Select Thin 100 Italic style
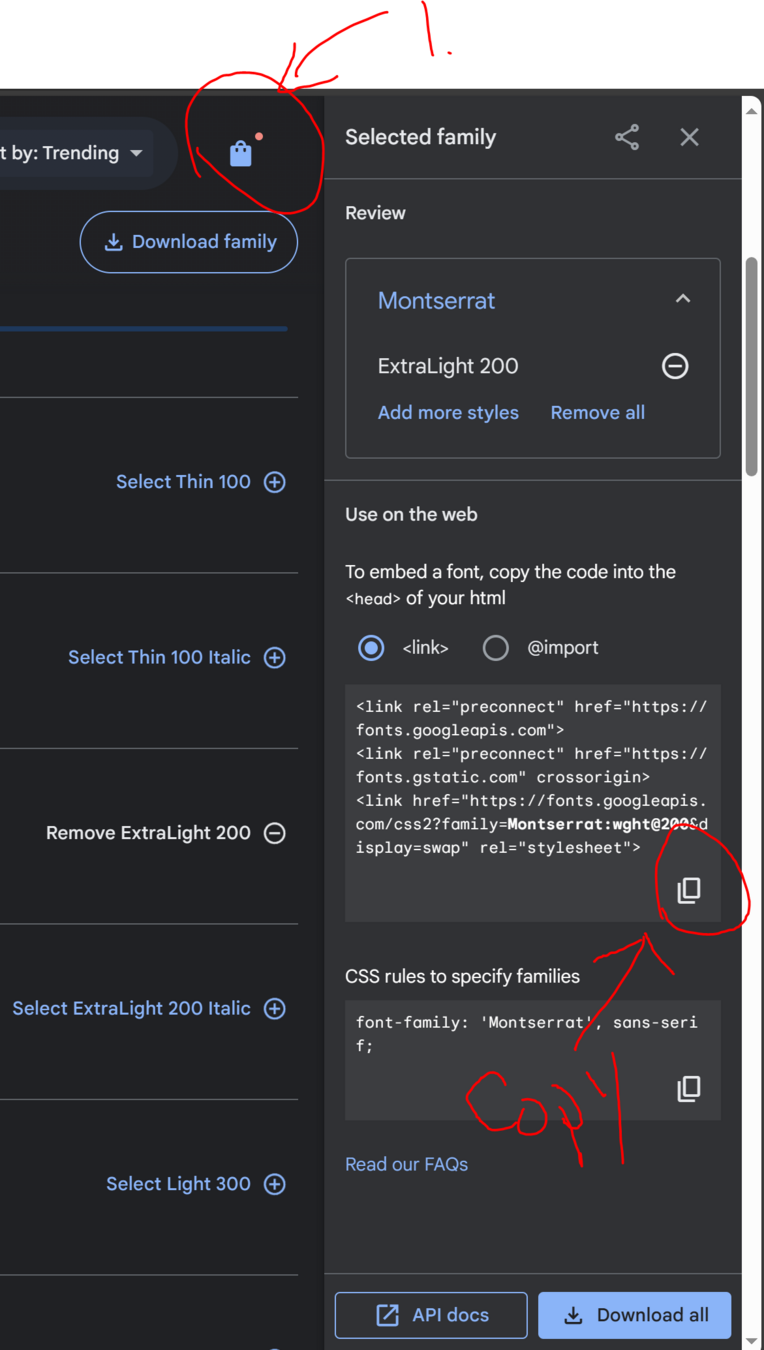Screen dimensions: 764x1350 pos(177,657)
